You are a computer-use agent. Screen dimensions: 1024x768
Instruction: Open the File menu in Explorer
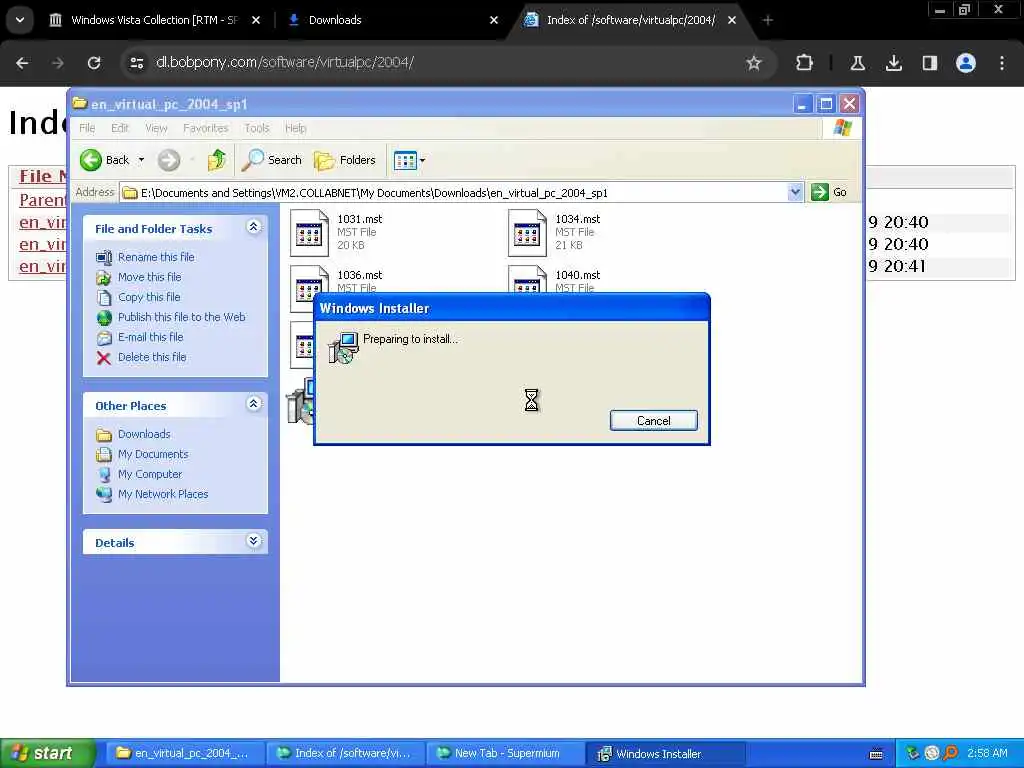click(87, 128)
